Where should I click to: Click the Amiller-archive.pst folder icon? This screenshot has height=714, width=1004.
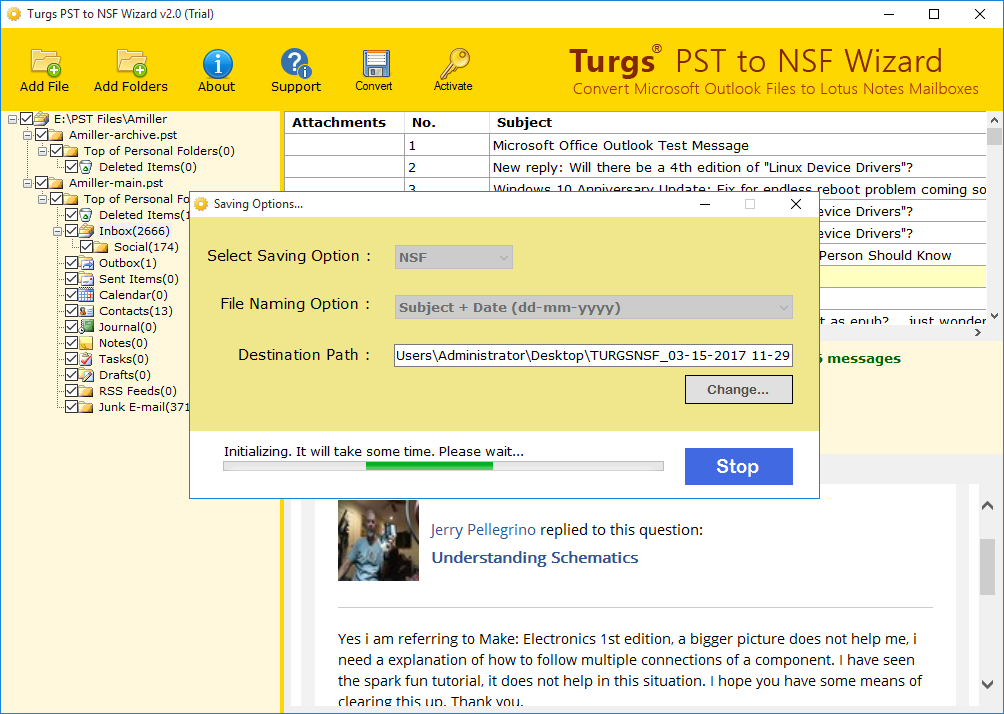point(56,135)
